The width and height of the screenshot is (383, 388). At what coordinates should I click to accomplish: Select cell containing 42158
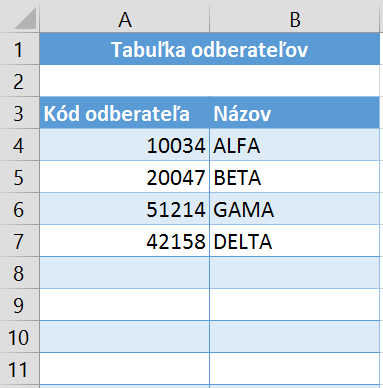coord(124,241)
